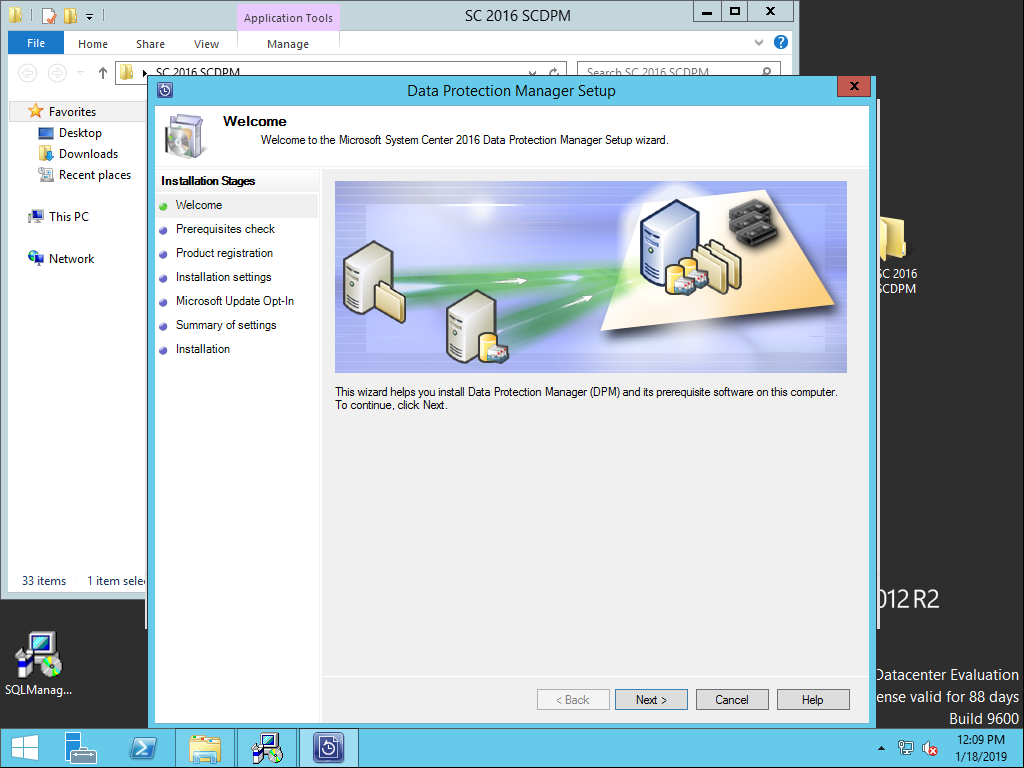Viewport: 1024px width, 768px height.
Task: Open the Manage tab under Application Tools
Action: coord(287,43)
